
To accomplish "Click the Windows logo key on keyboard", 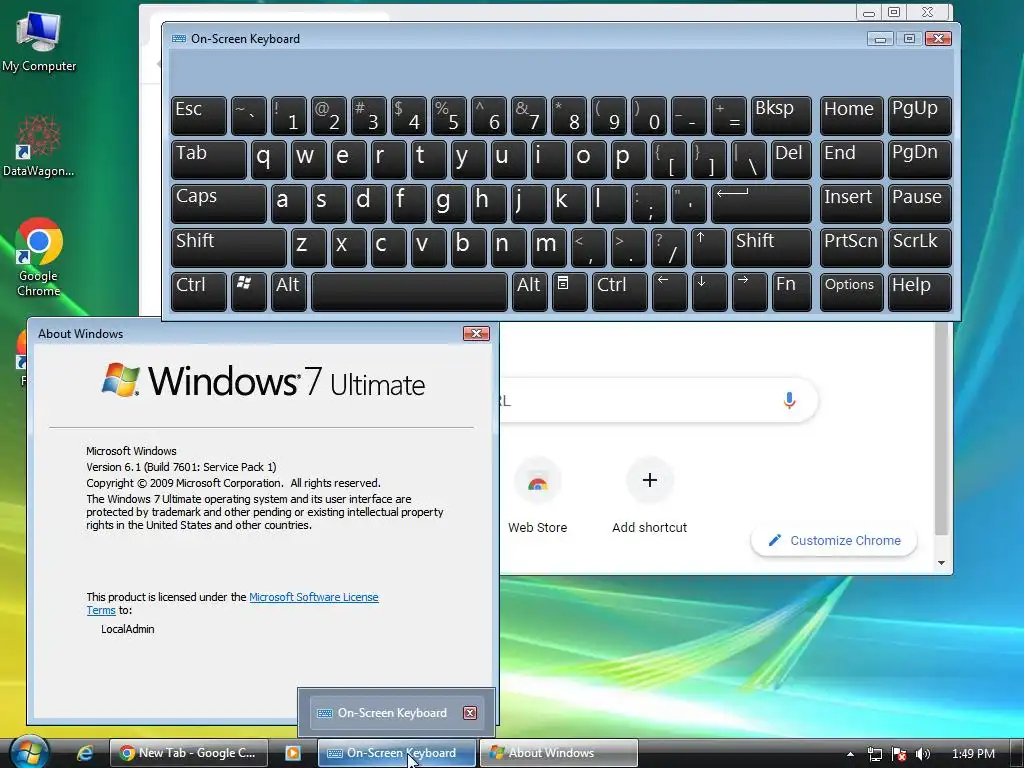I will [x=248, y=291].
